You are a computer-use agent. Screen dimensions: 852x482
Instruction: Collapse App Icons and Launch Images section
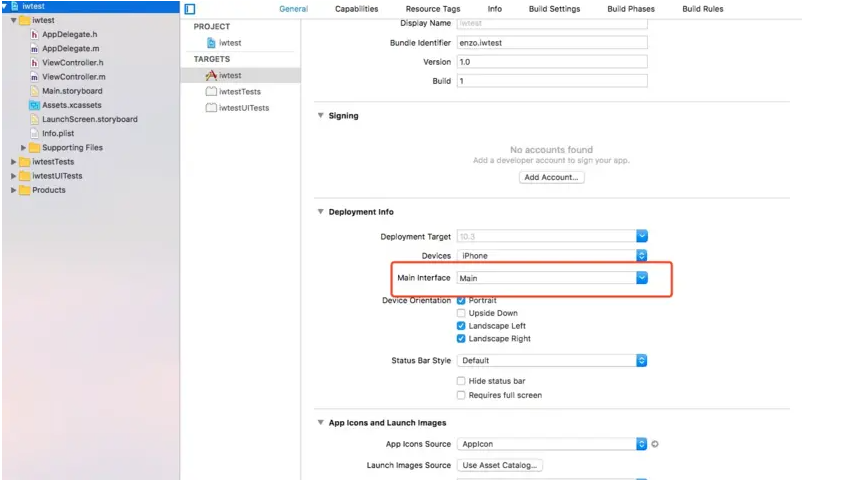(321, 422)
